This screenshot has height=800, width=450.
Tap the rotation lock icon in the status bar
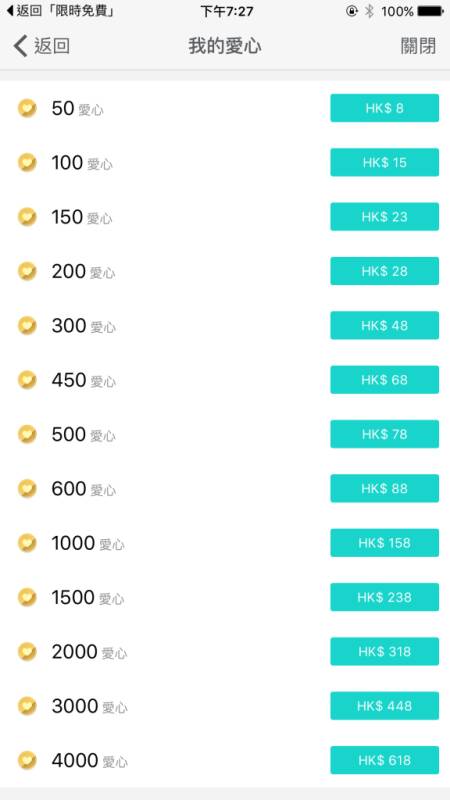352,11
